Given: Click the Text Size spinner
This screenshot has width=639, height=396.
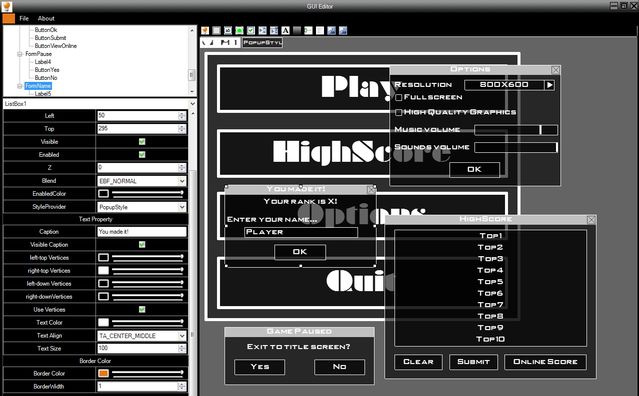Looking at the screenshot, I should (x=182, y=348).
